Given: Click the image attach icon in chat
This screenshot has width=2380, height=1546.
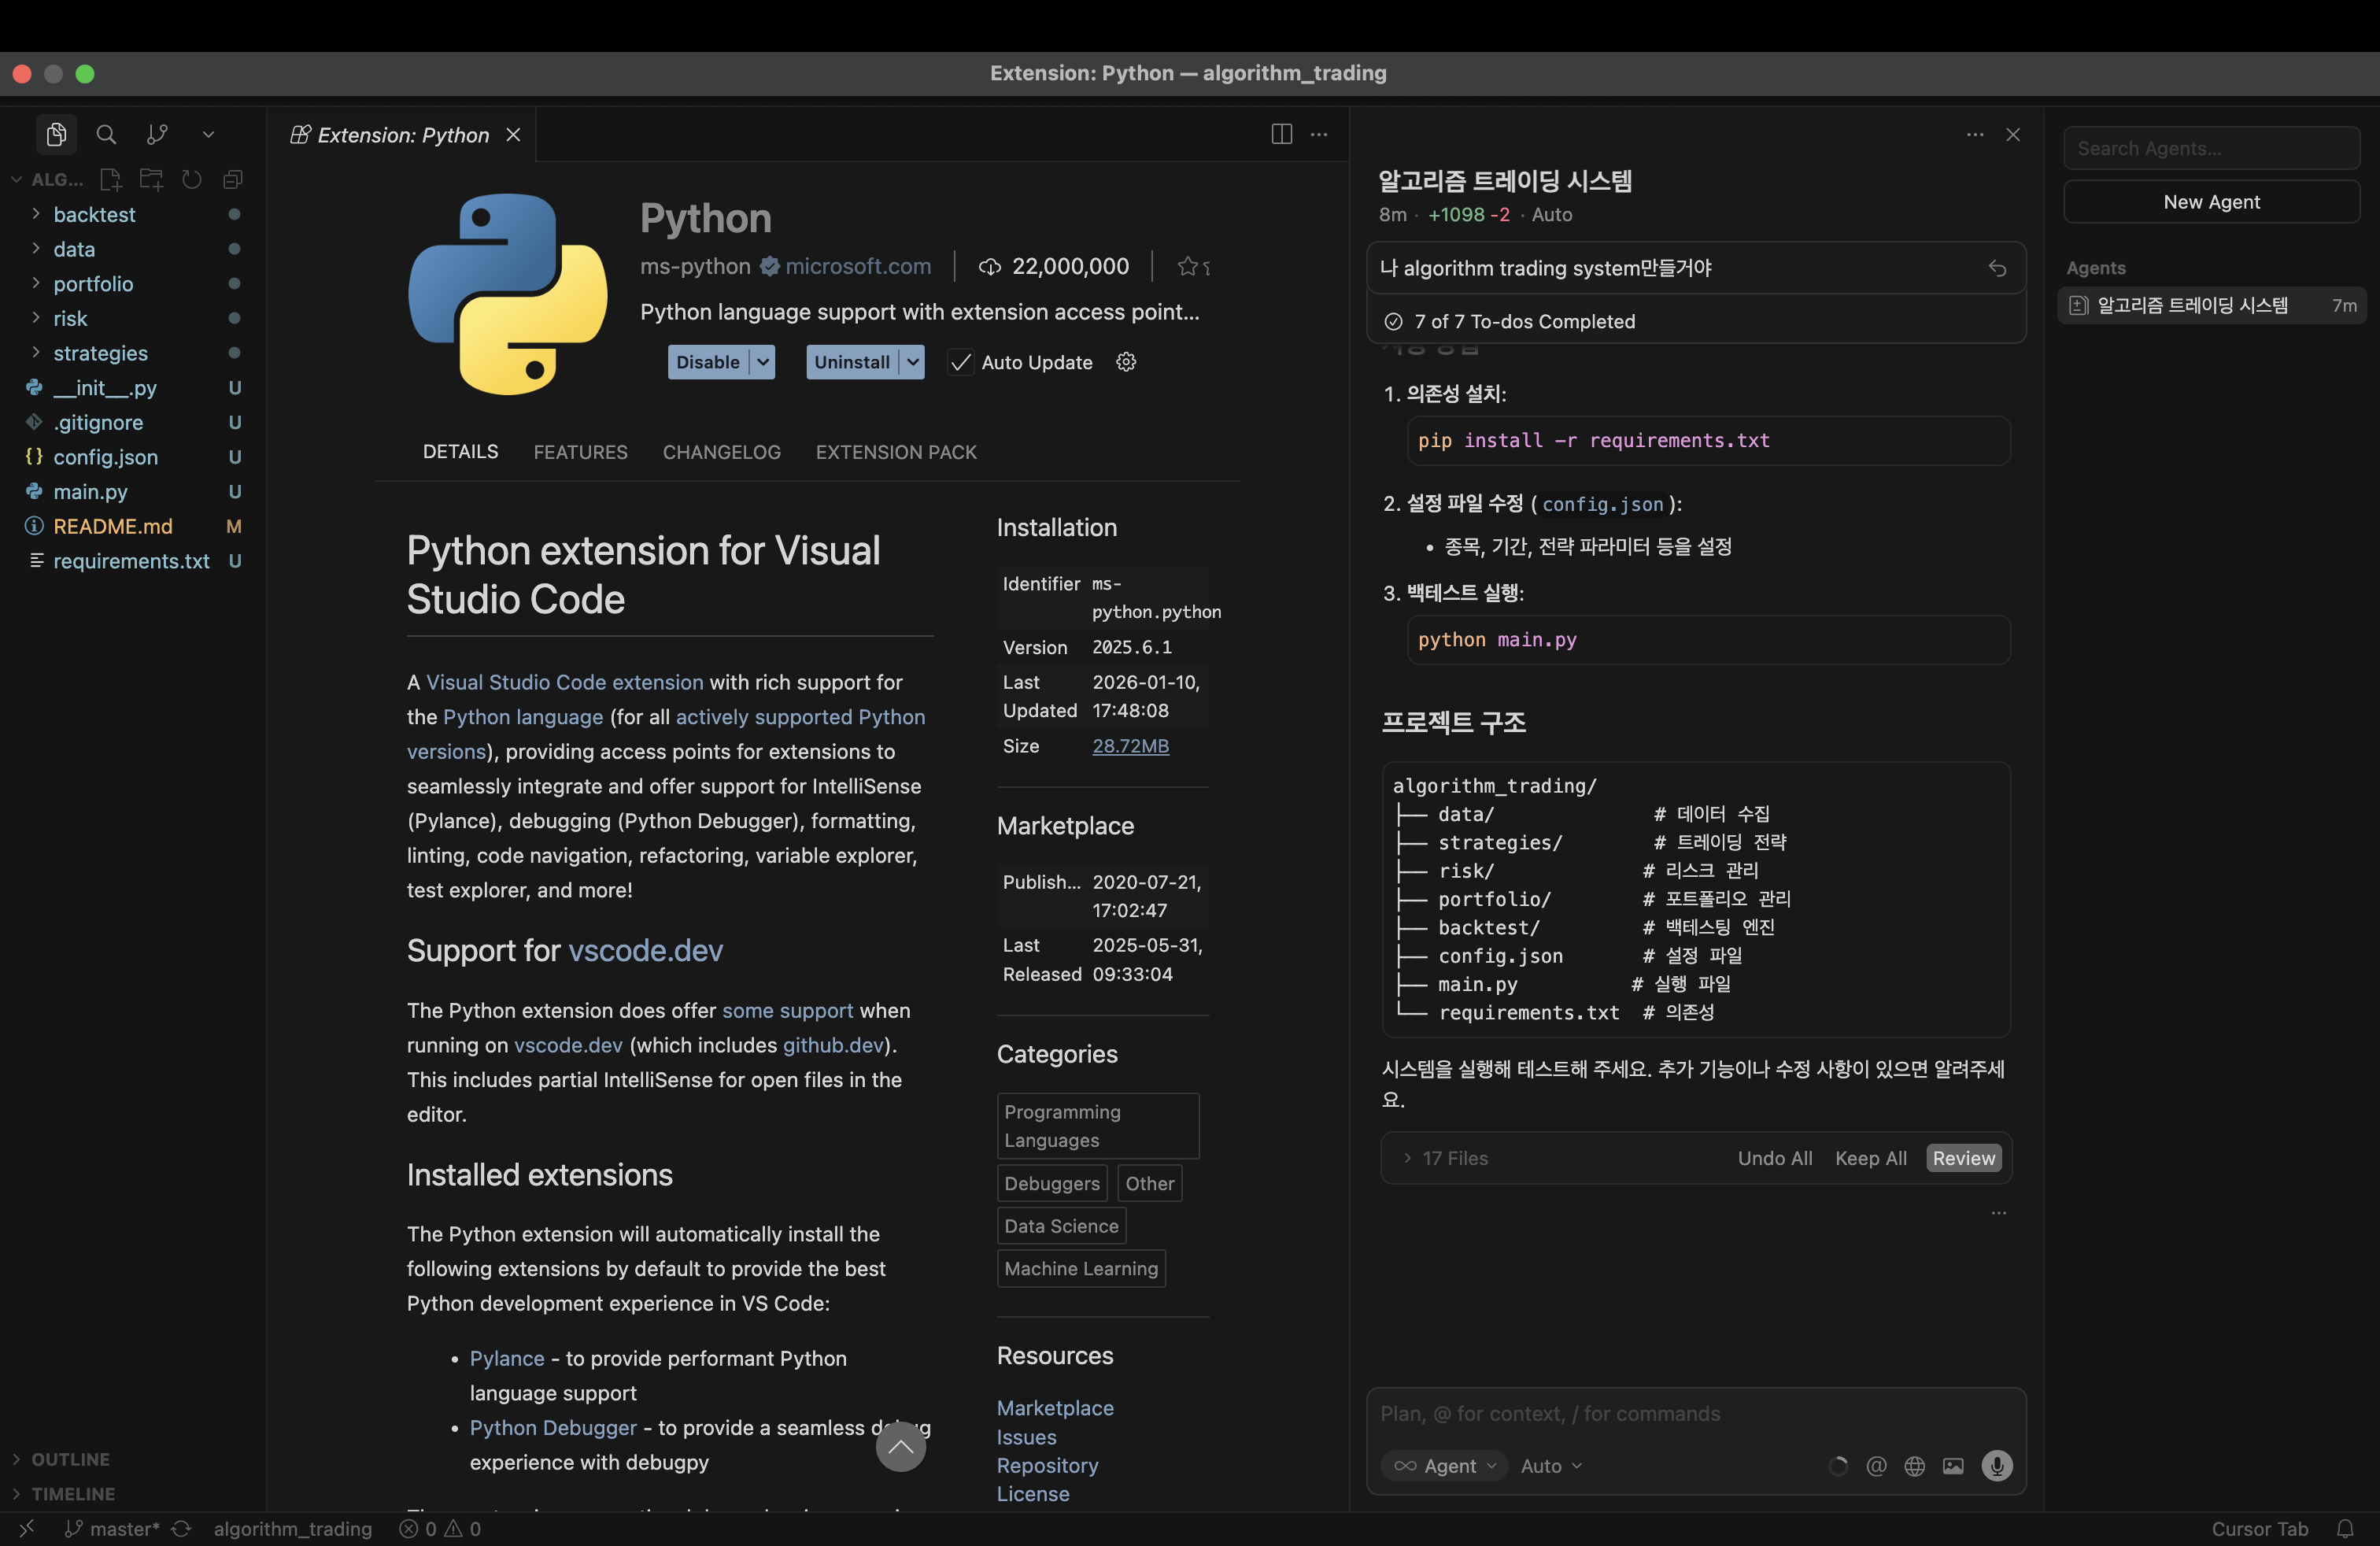Looking at the screenshot, I should click(1952, 1465).
